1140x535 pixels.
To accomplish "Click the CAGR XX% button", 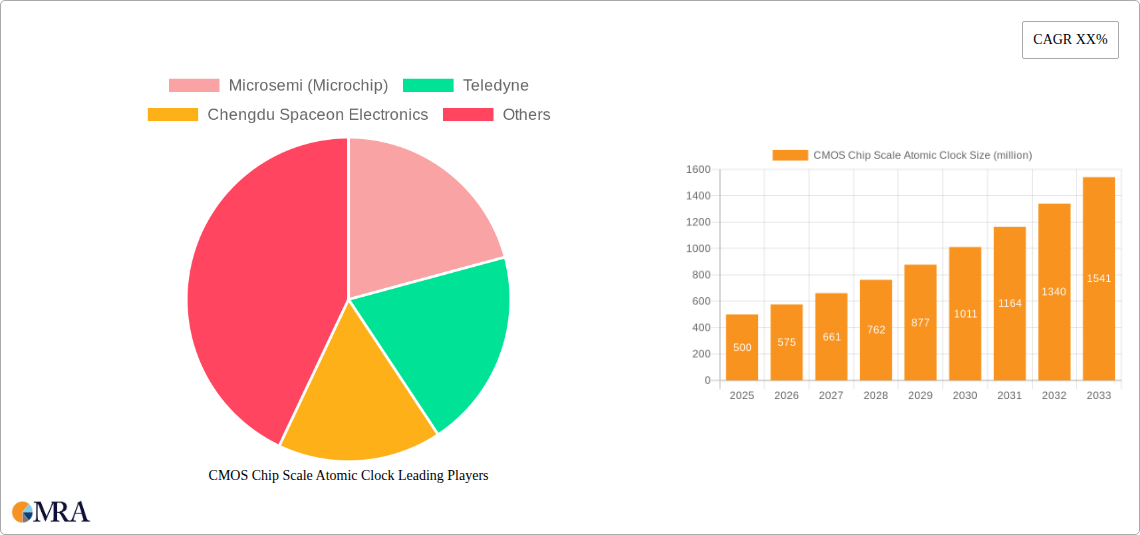I will 1070,40.
